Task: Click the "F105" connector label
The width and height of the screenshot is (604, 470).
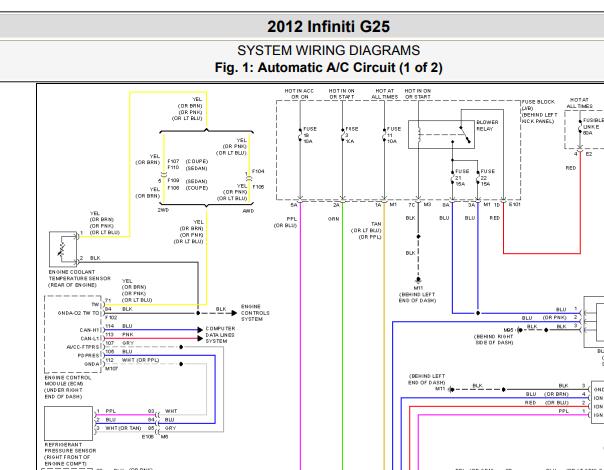Action: (258, 187)
